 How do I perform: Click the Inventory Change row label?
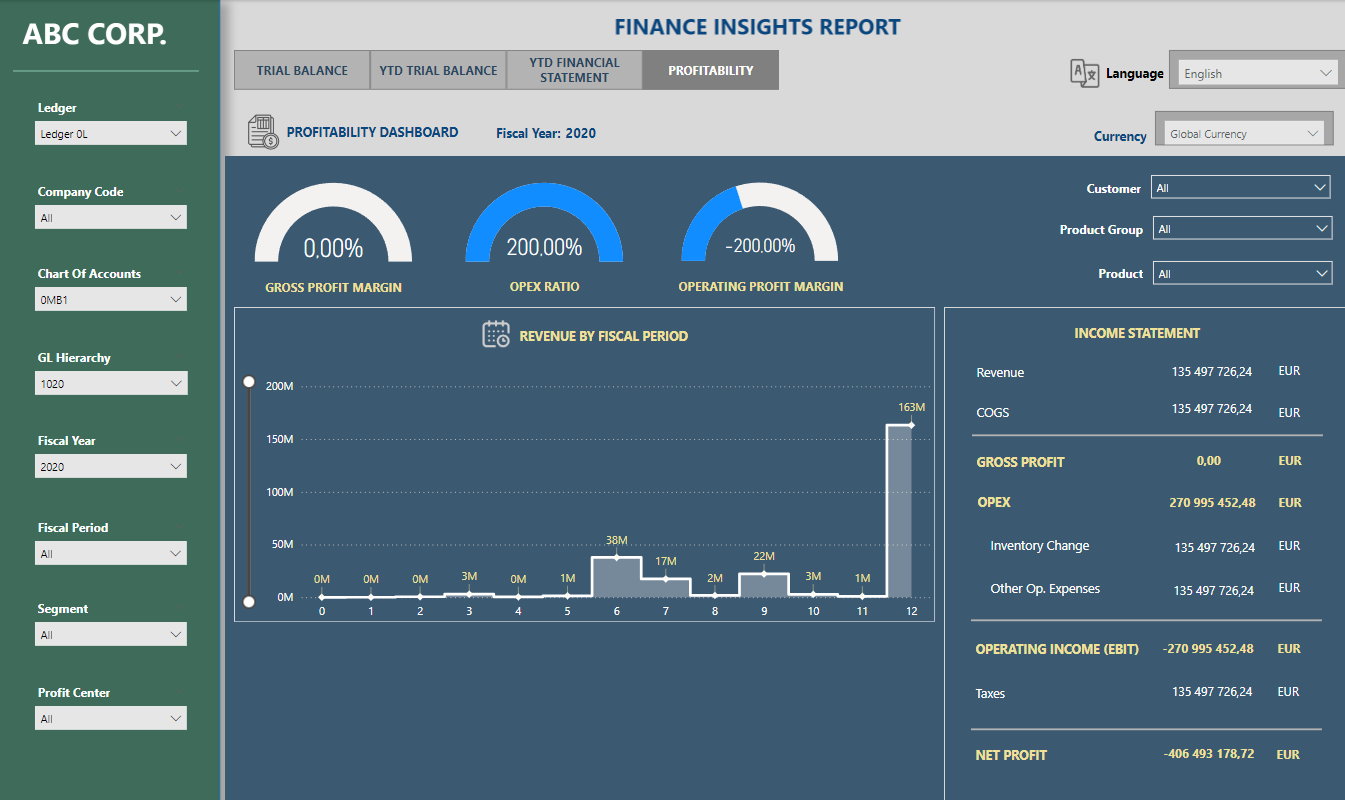click(x=1040, y=546)
